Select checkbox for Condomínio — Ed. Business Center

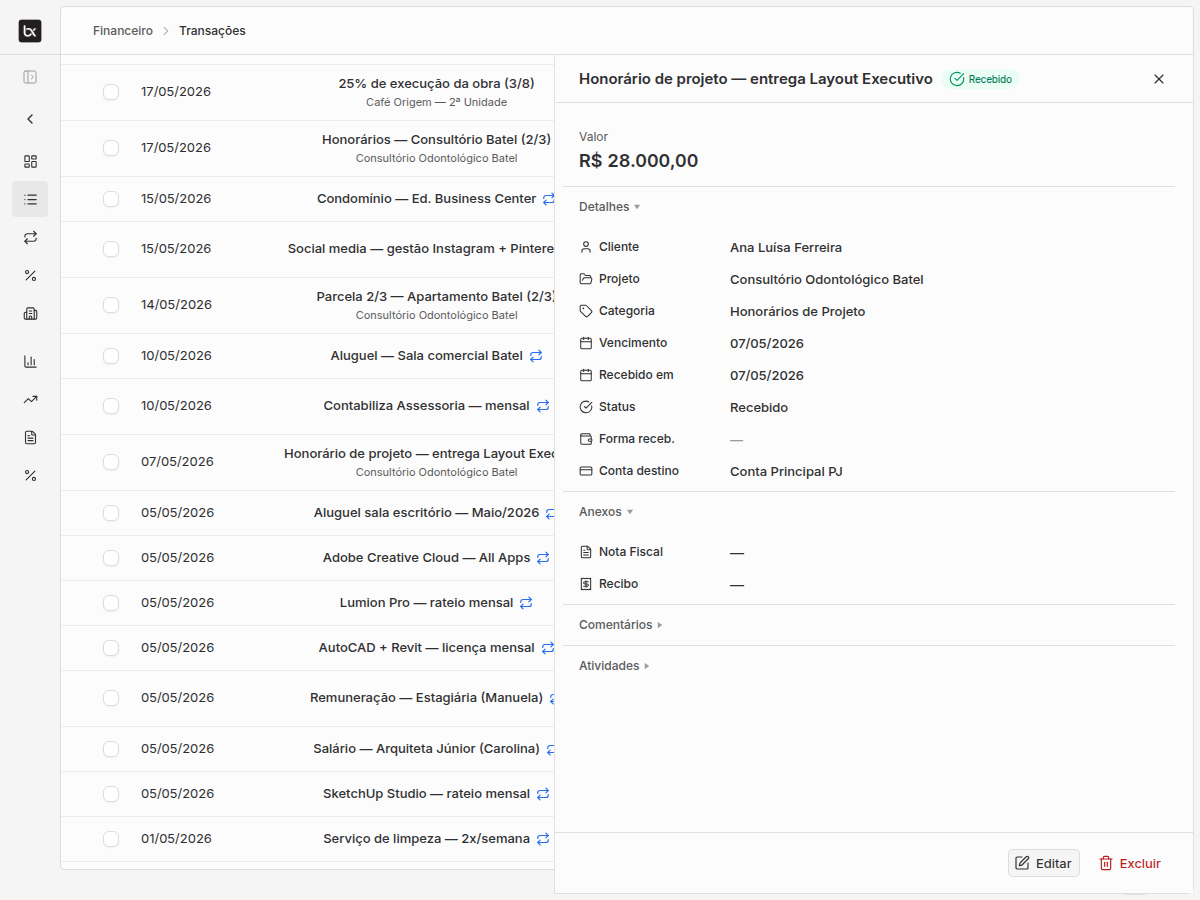coord(111,199)
